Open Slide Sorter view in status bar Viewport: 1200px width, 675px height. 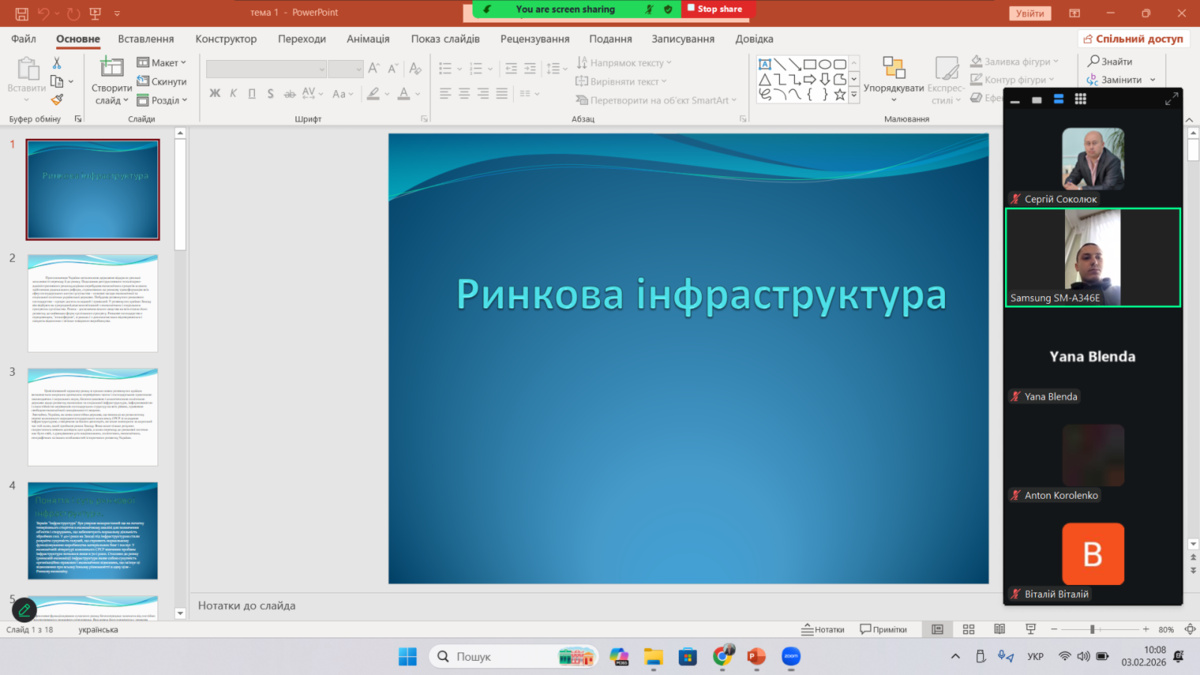click(x=968, y=630)
